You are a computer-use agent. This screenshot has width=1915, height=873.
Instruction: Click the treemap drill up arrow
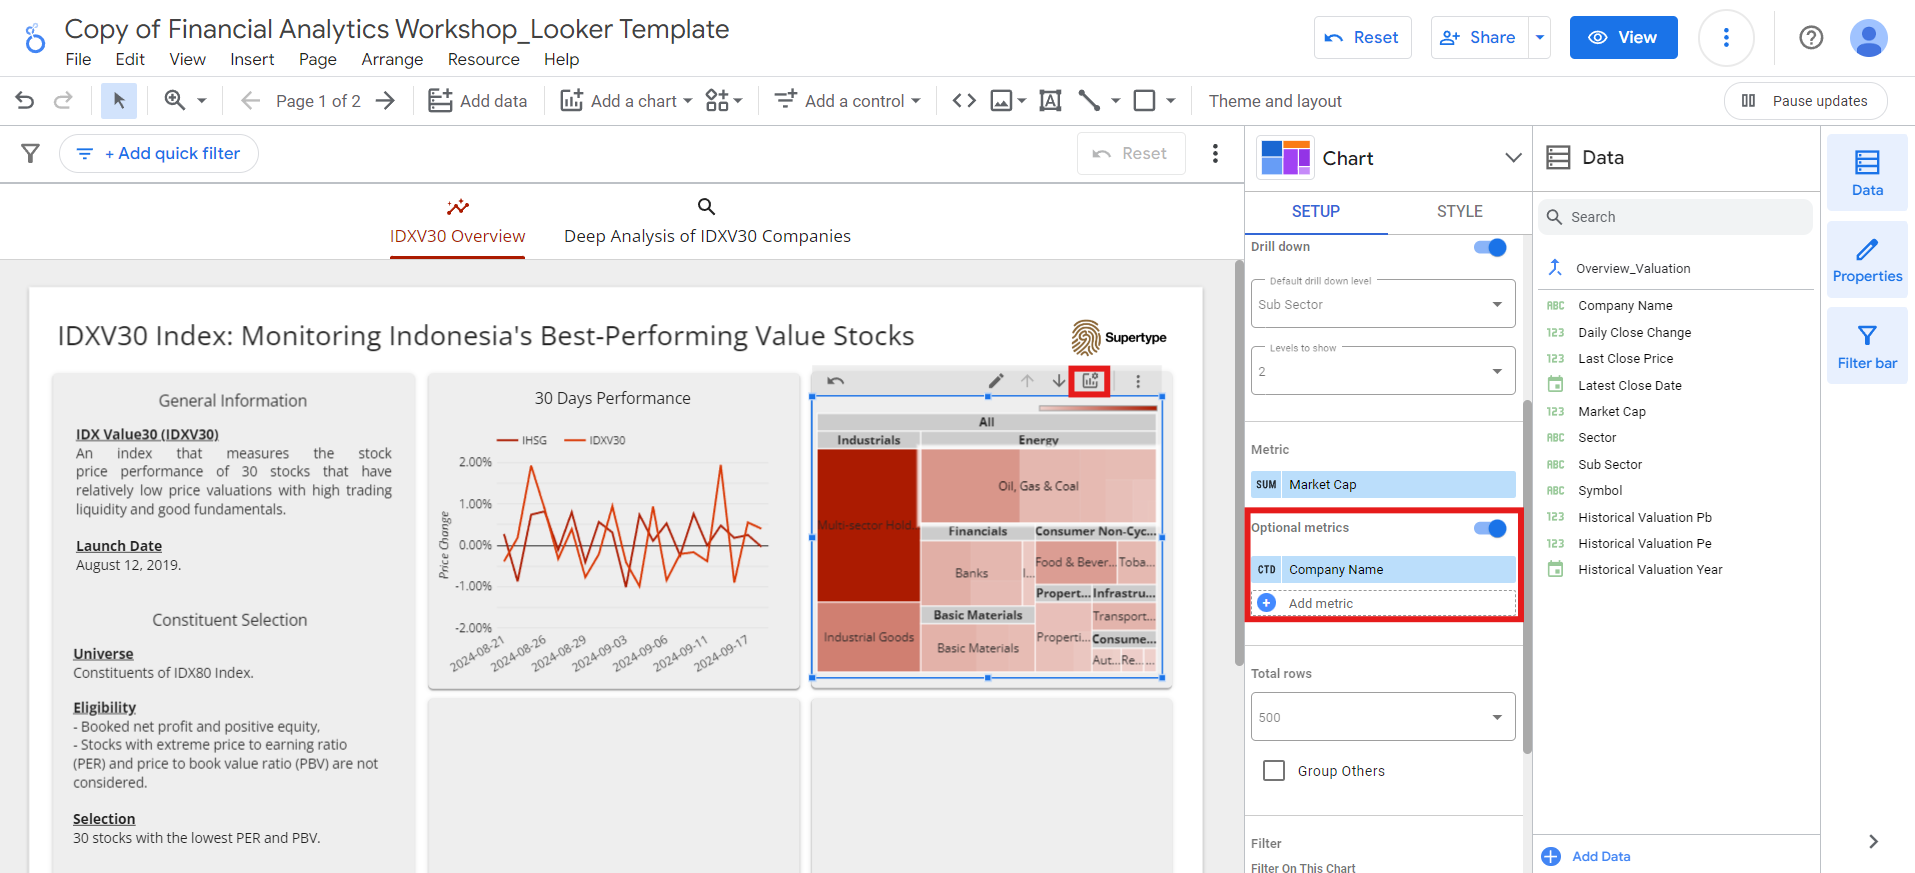click(x=1027, y=381)
